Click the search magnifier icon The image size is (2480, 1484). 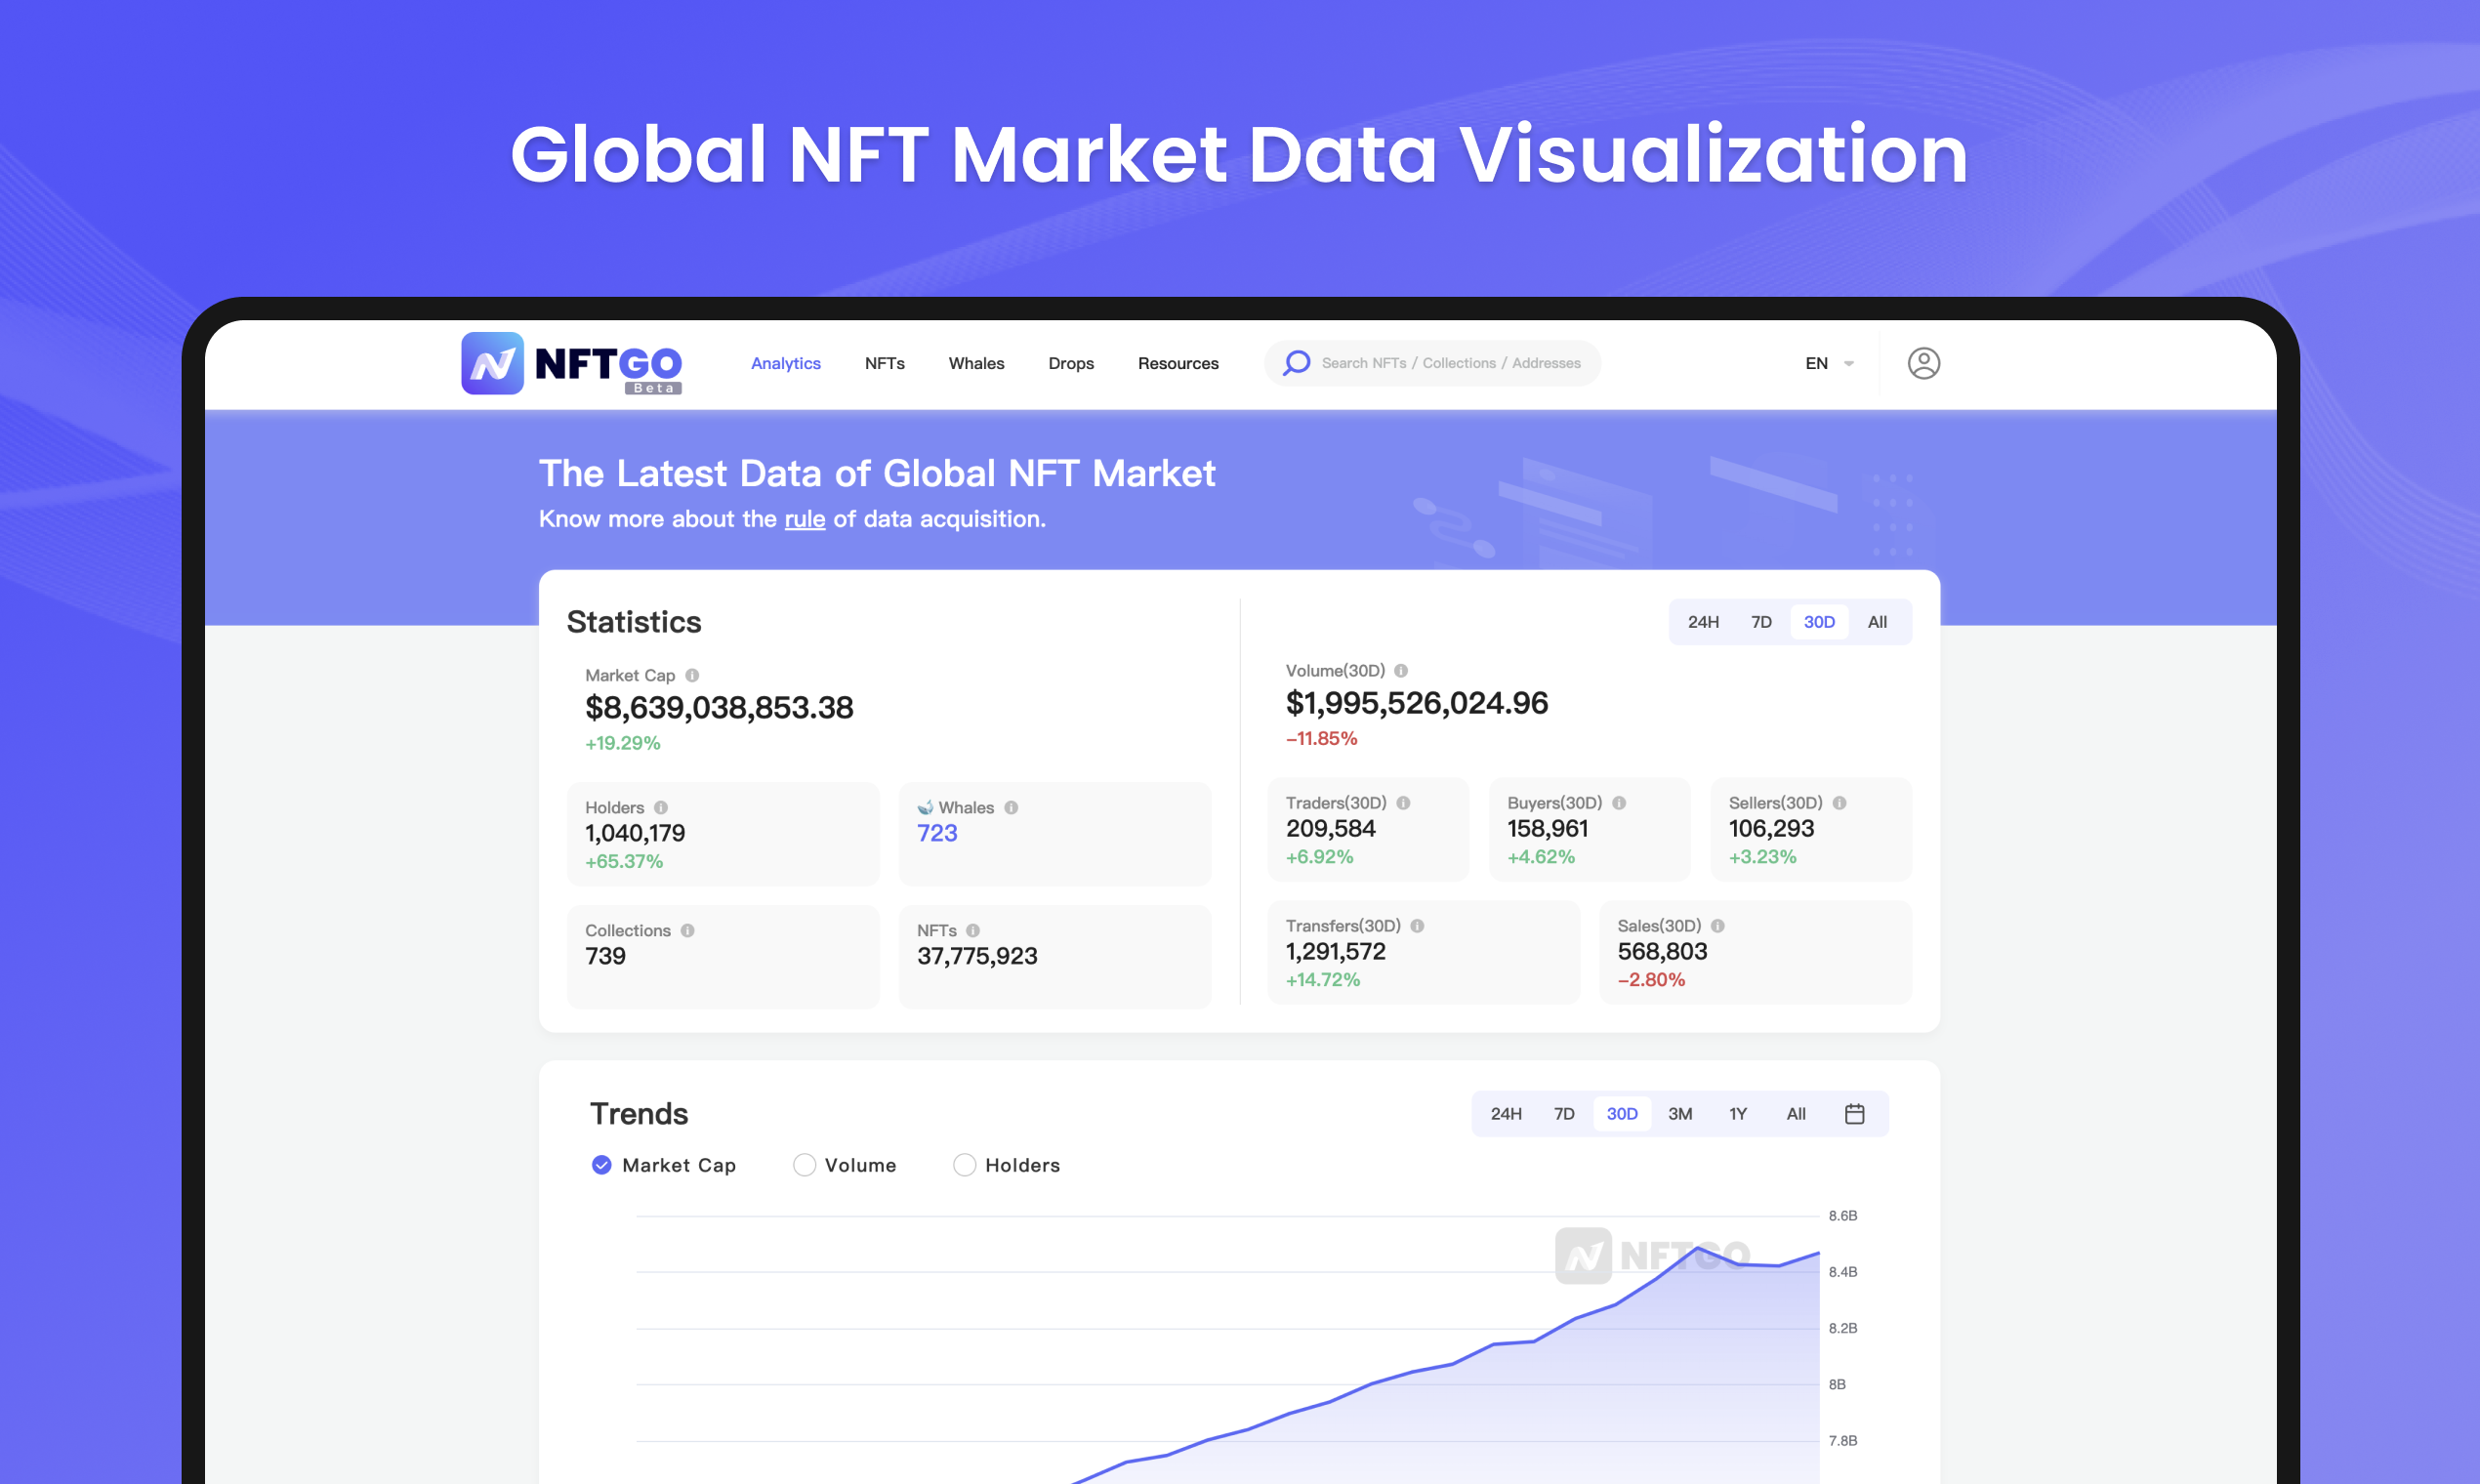pos(1297,363)
